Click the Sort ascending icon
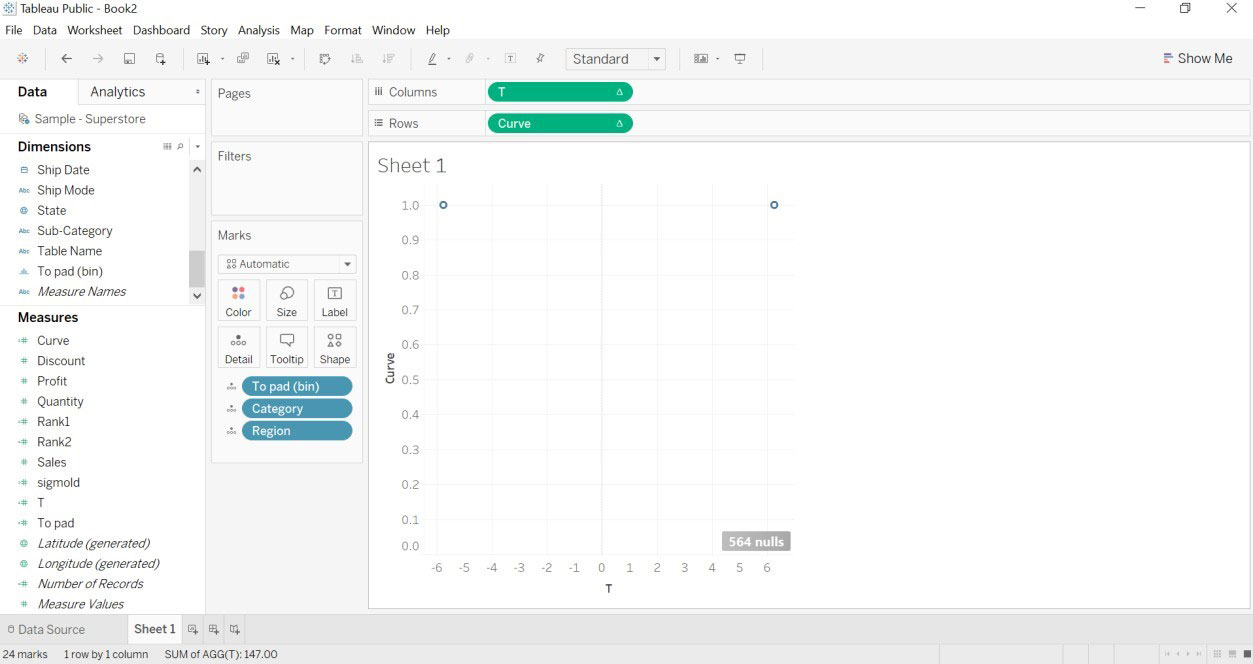Screen dimensions: 1253x664 click(356, 59)
